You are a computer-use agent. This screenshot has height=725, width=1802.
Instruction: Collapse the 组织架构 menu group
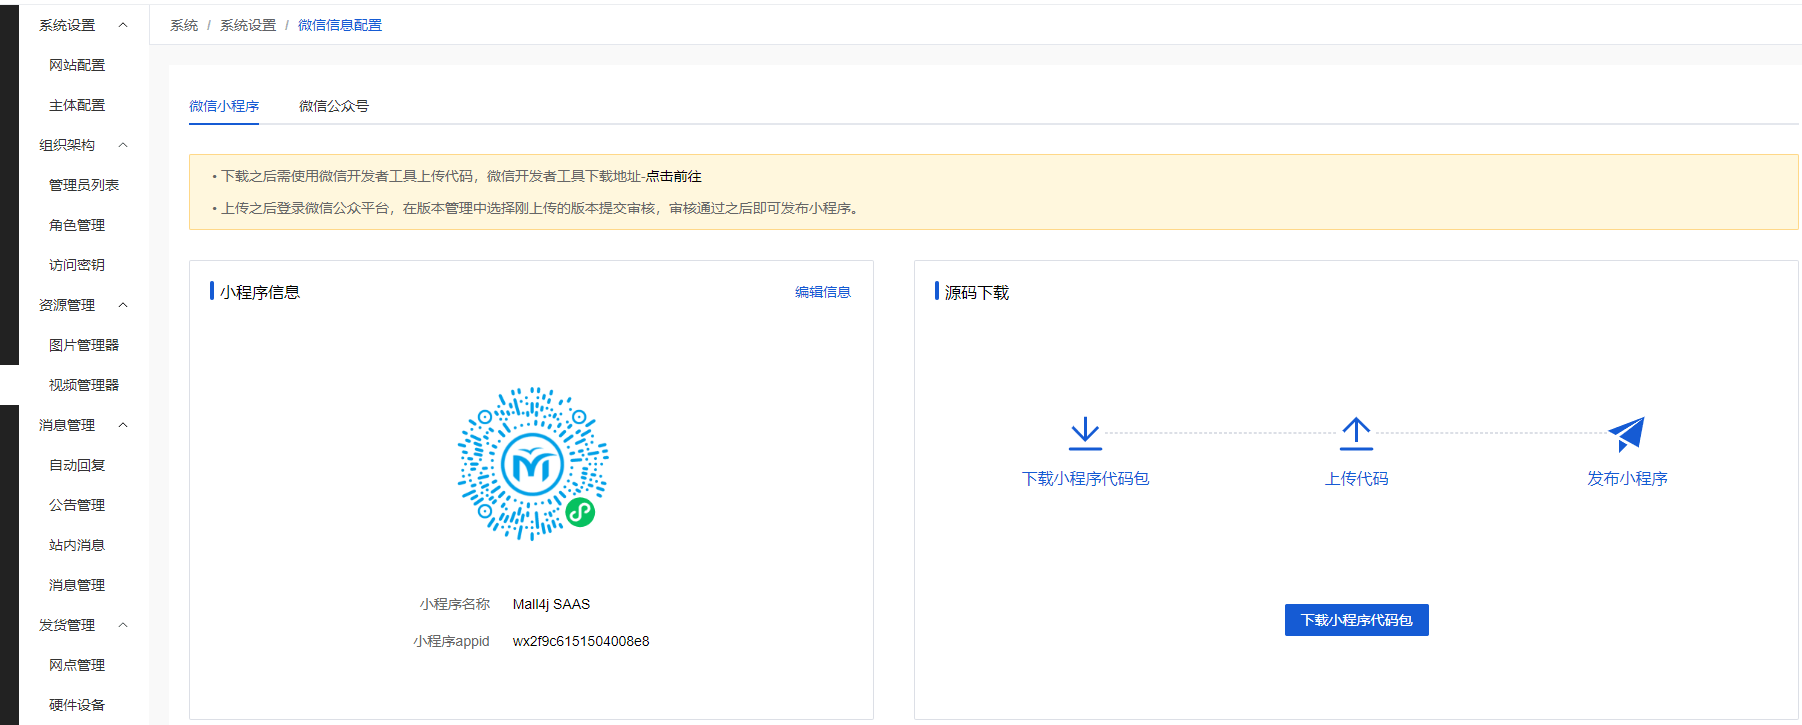(x=123, y=145)
